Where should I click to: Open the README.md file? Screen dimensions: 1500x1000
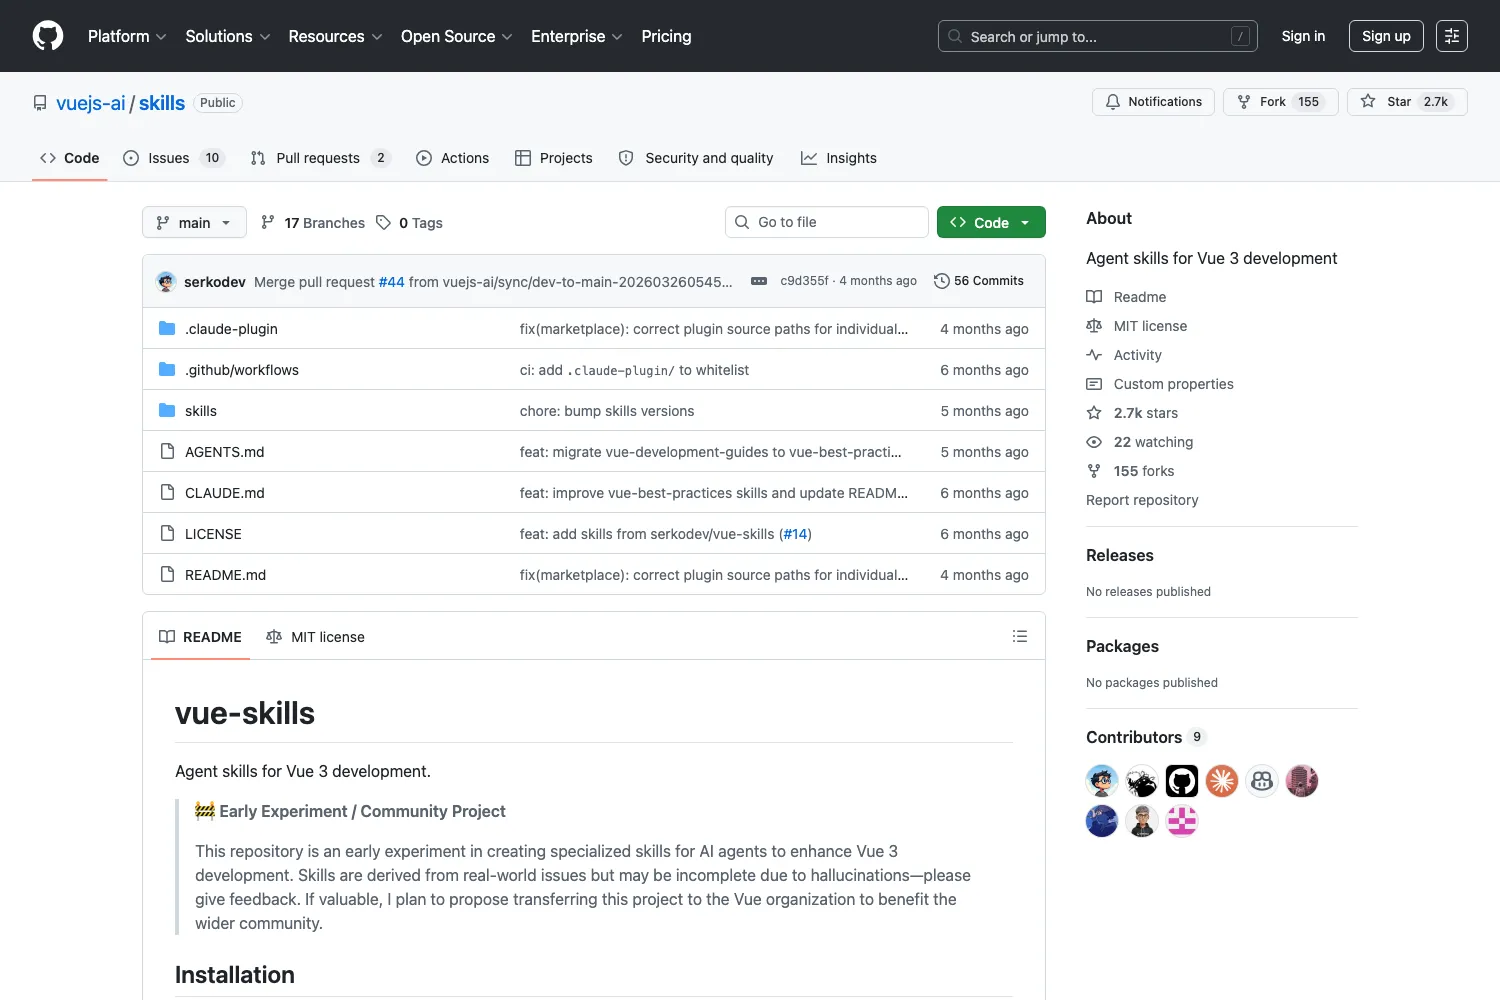(225, 575)
